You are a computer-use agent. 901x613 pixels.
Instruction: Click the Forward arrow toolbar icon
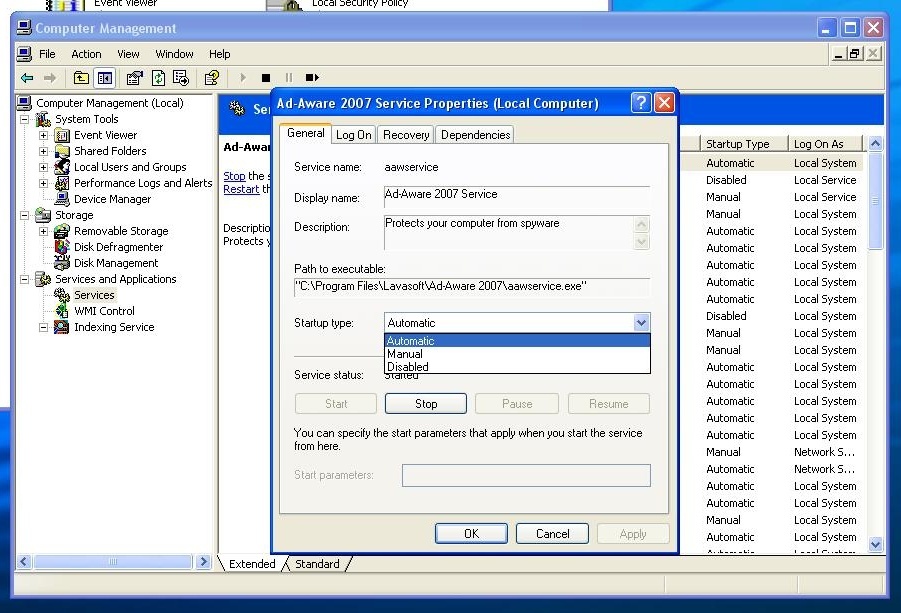click(x=50, y=78)
